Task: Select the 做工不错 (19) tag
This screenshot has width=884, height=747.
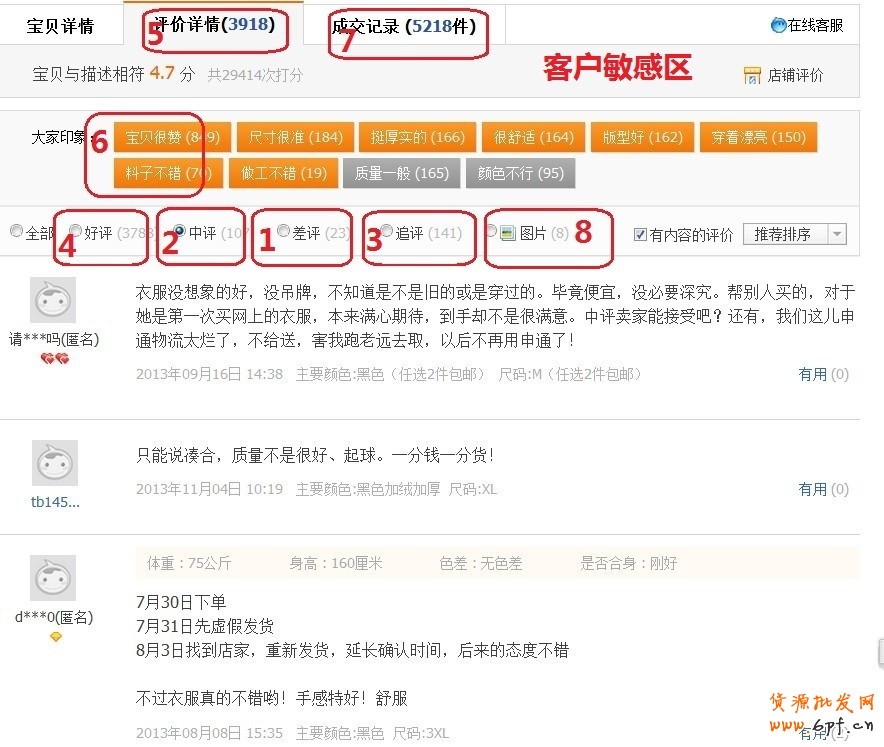Action: (x=284, y=173)
